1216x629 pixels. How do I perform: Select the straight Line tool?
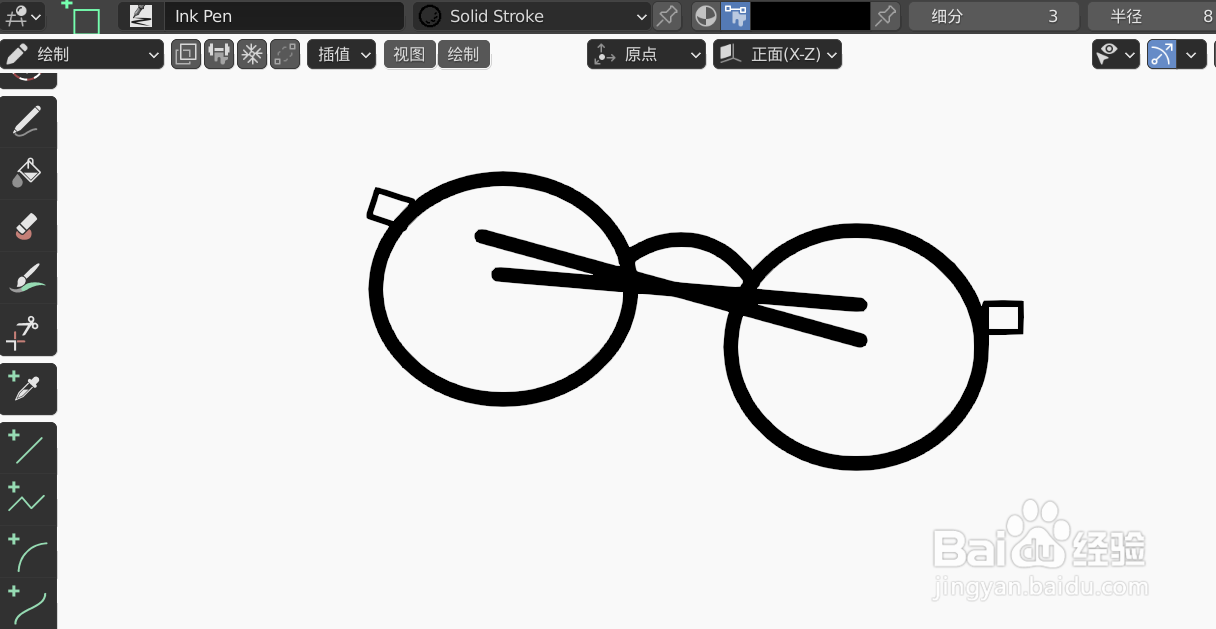[28, 448]
